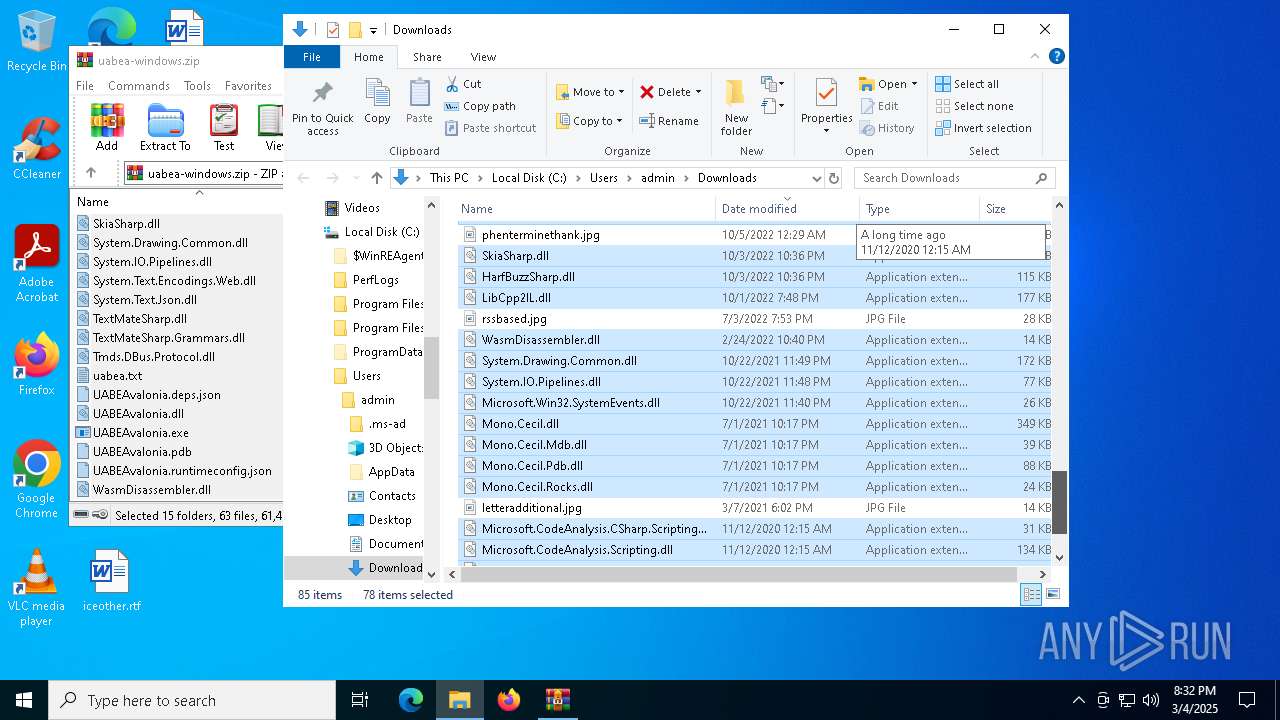Click History in Open group

pos(887,128)
